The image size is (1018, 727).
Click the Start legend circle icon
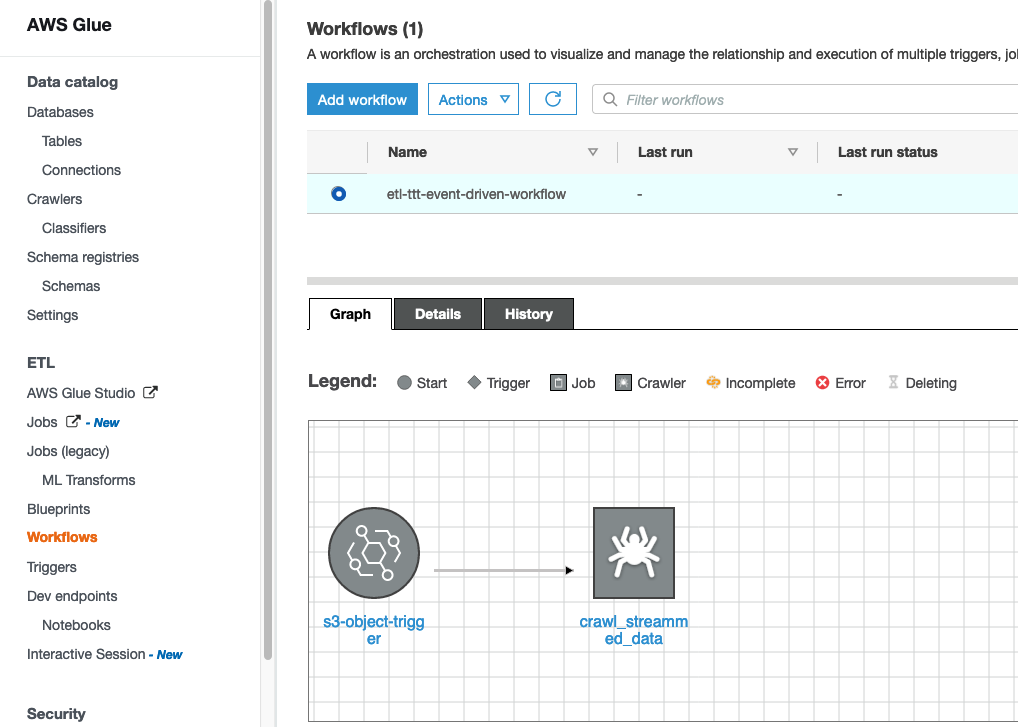[x=404, y=383]
